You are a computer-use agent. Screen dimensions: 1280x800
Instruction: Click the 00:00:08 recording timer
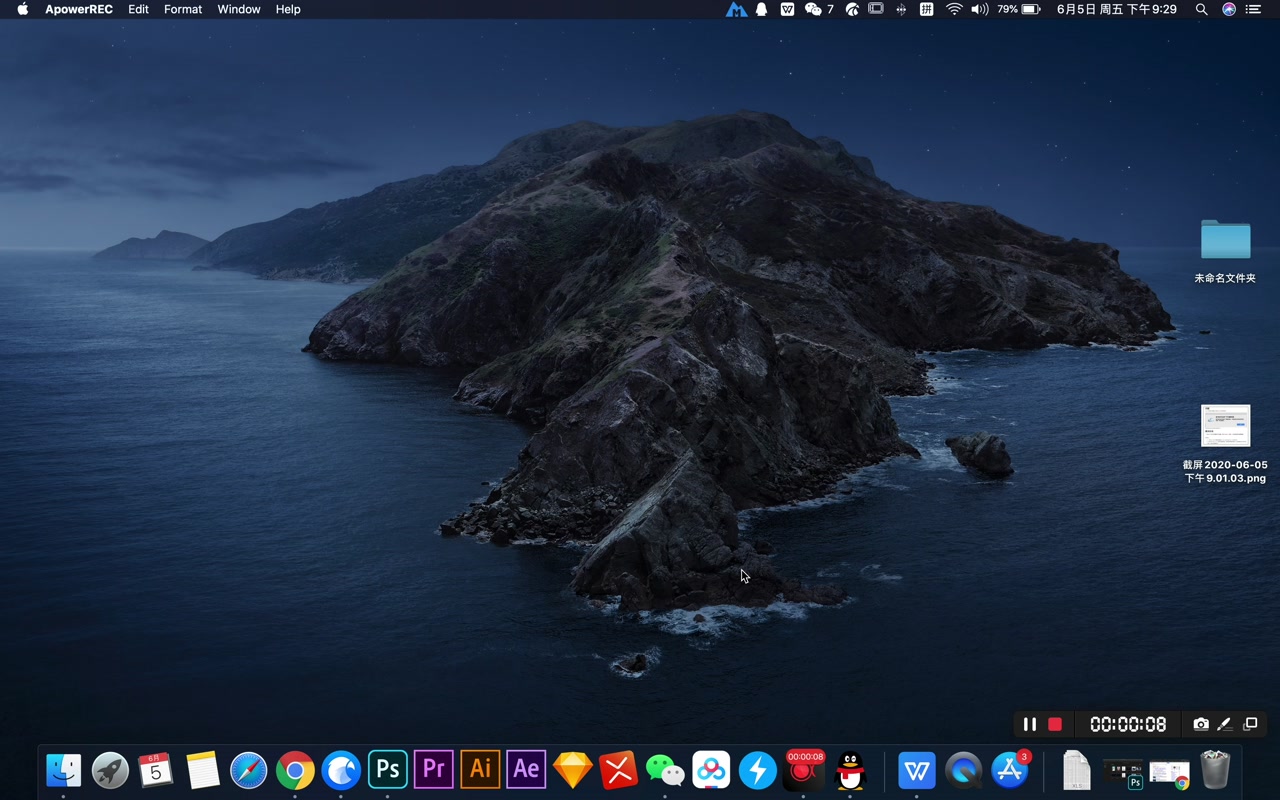coord(1128,724)
